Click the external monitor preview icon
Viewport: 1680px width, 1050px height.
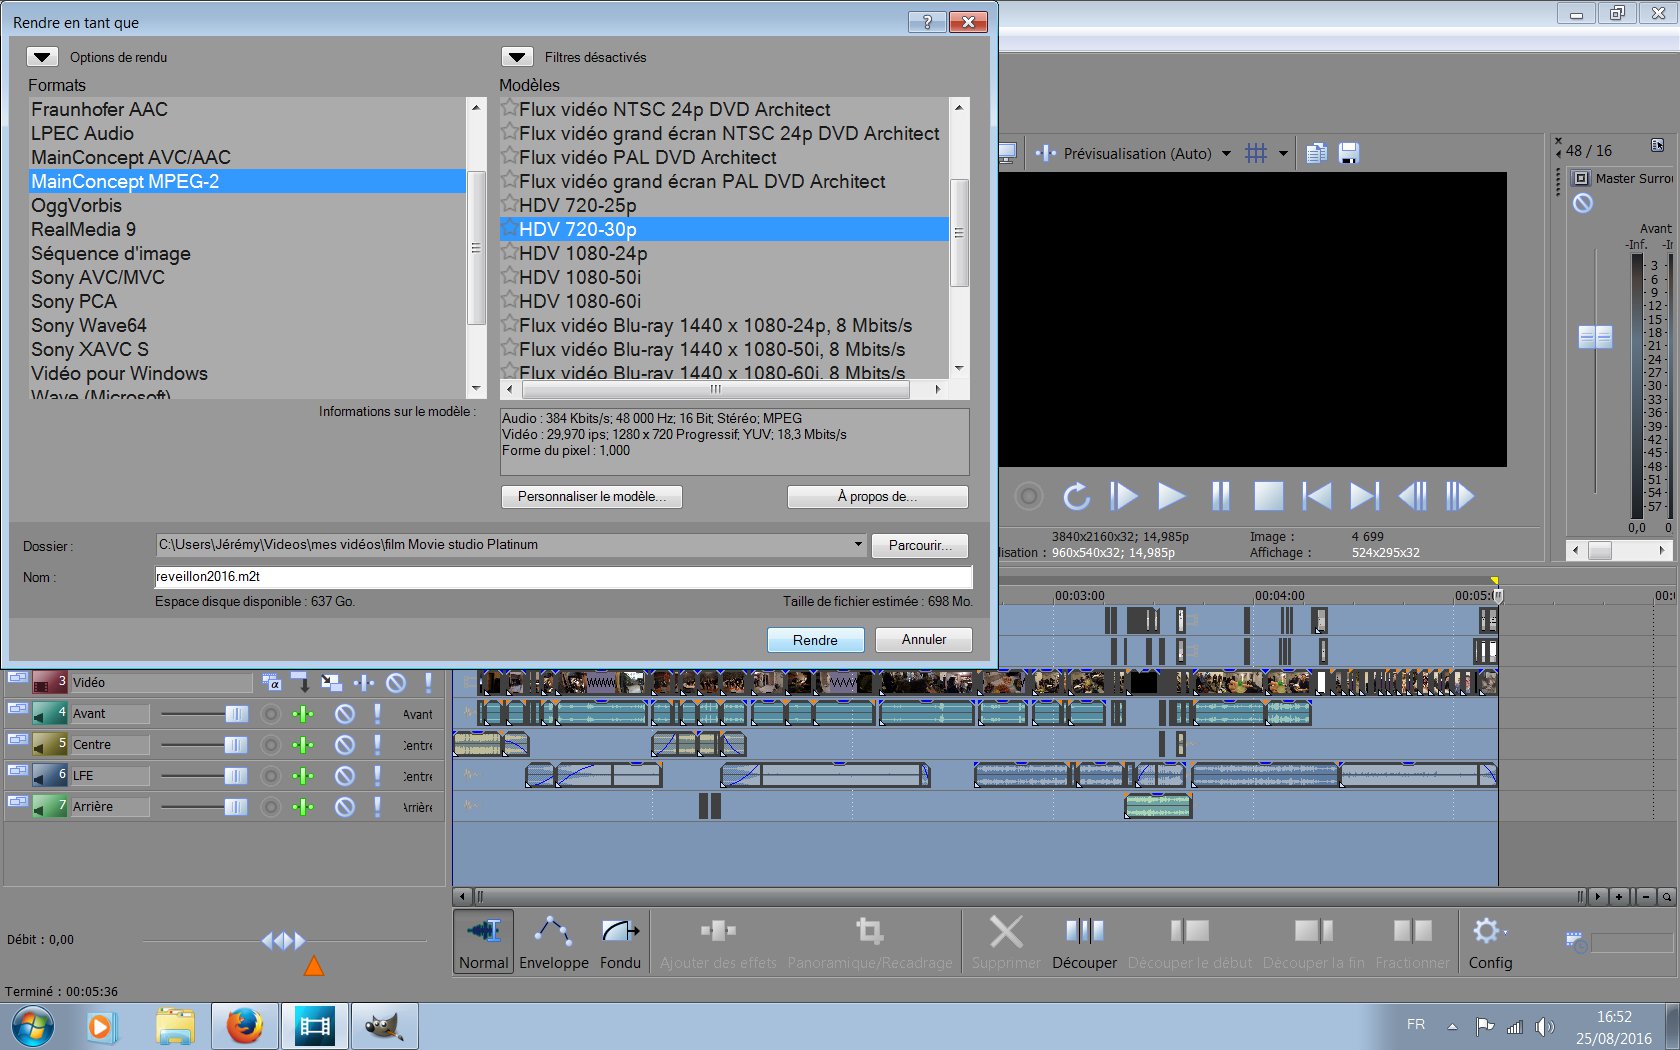(1007, 153)
